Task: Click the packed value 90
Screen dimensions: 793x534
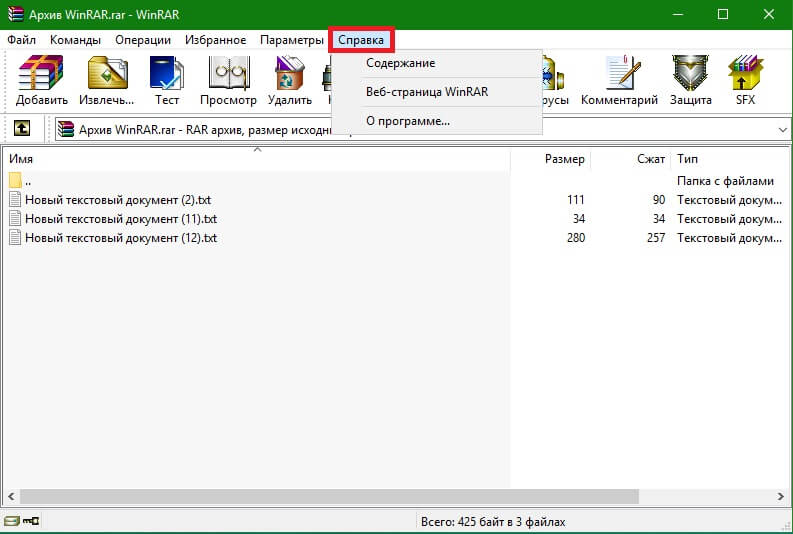Action: click(659, 200)
